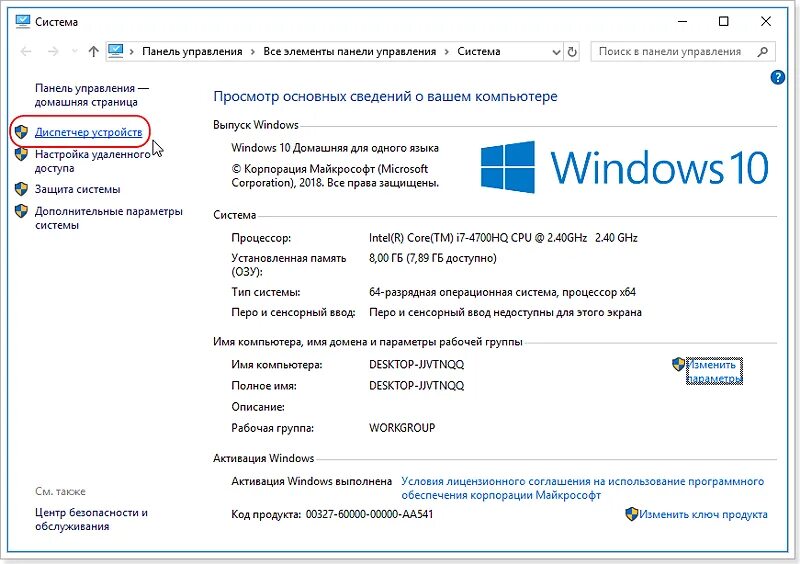
Task: Open the license terms link Условия лицензионного соглашения
Action: 582,488
